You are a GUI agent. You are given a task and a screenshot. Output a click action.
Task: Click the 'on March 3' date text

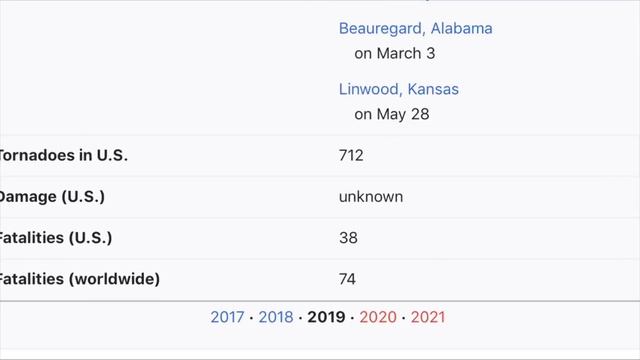[395, 53]
